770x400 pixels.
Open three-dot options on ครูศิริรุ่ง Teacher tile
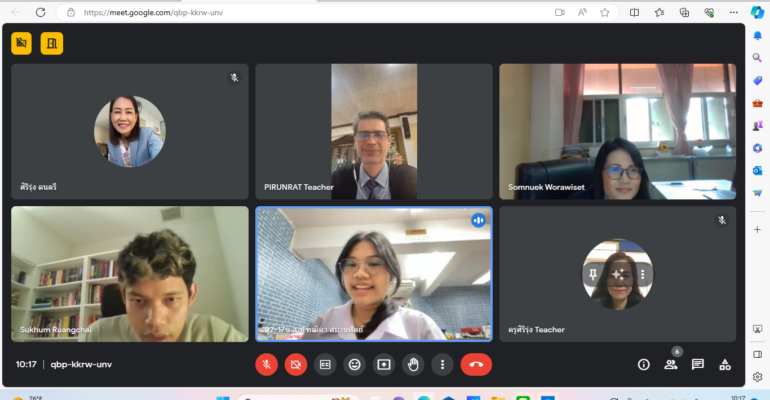[642, 274]
